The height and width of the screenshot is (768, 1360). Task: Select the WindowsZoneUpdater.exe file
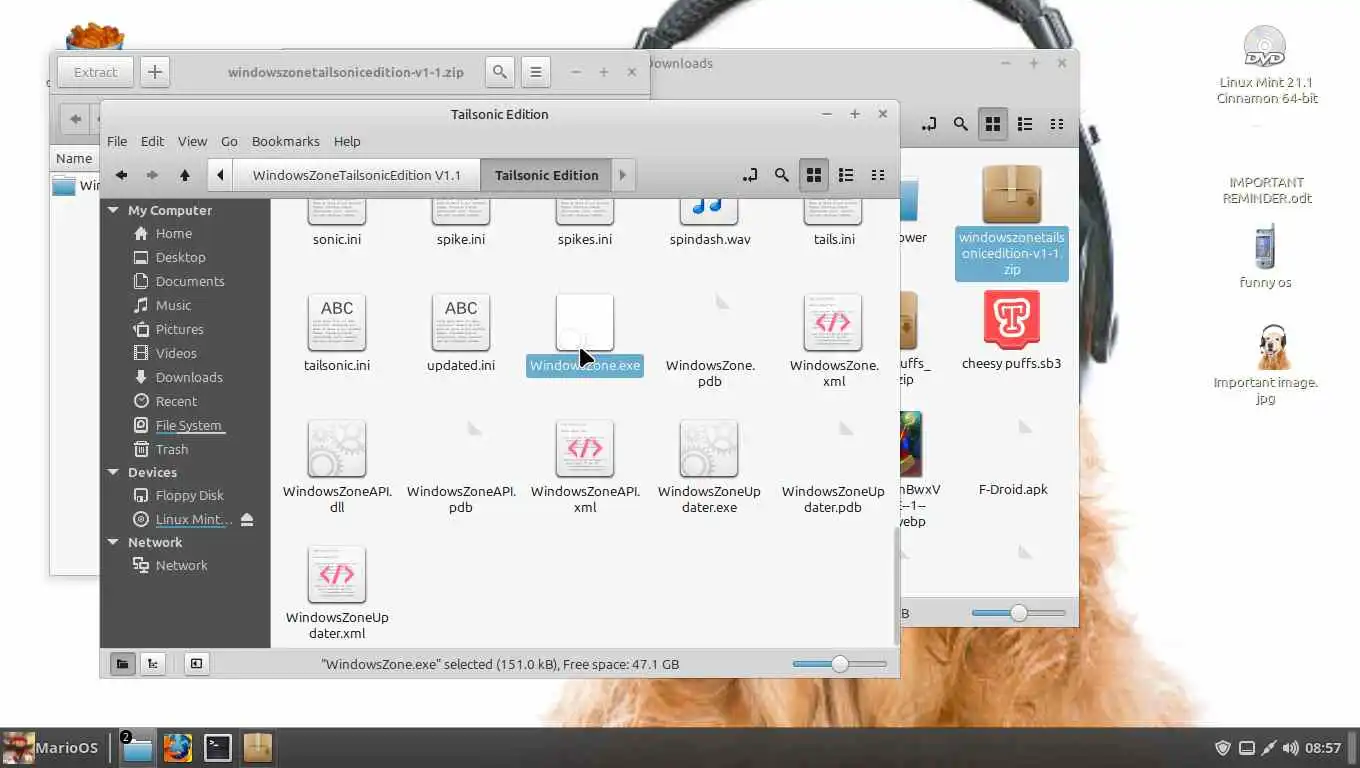709,468
